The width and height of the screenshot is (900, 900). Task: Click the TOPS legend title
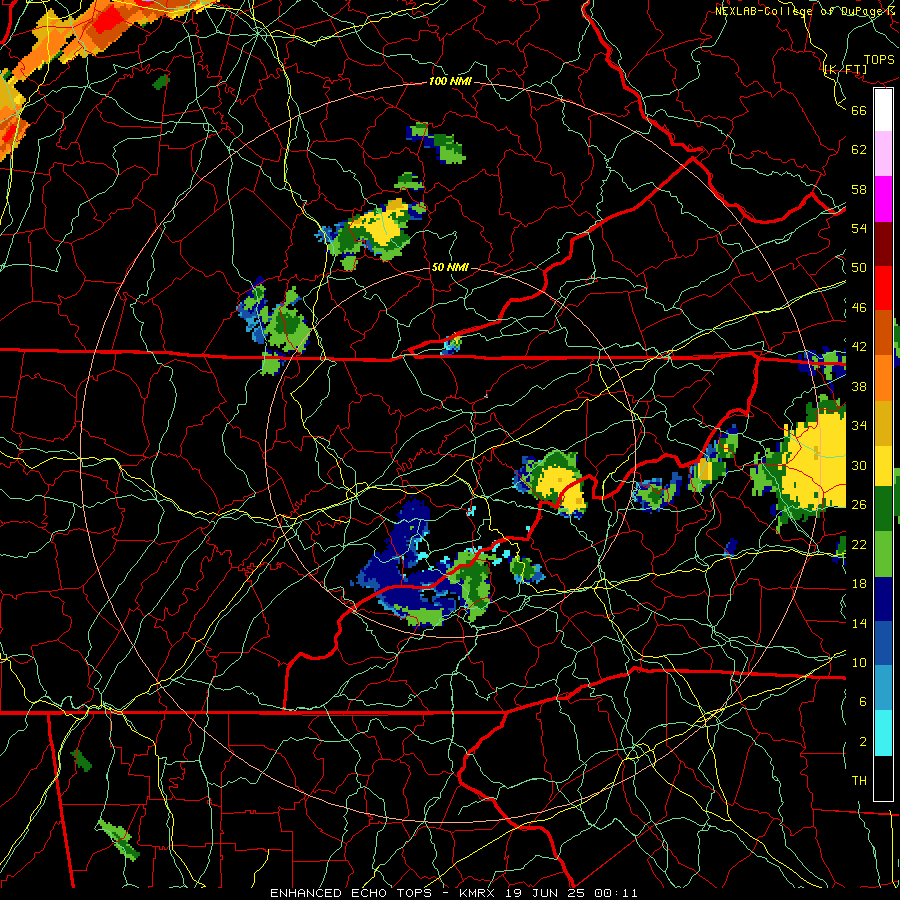tap(879, 60)
